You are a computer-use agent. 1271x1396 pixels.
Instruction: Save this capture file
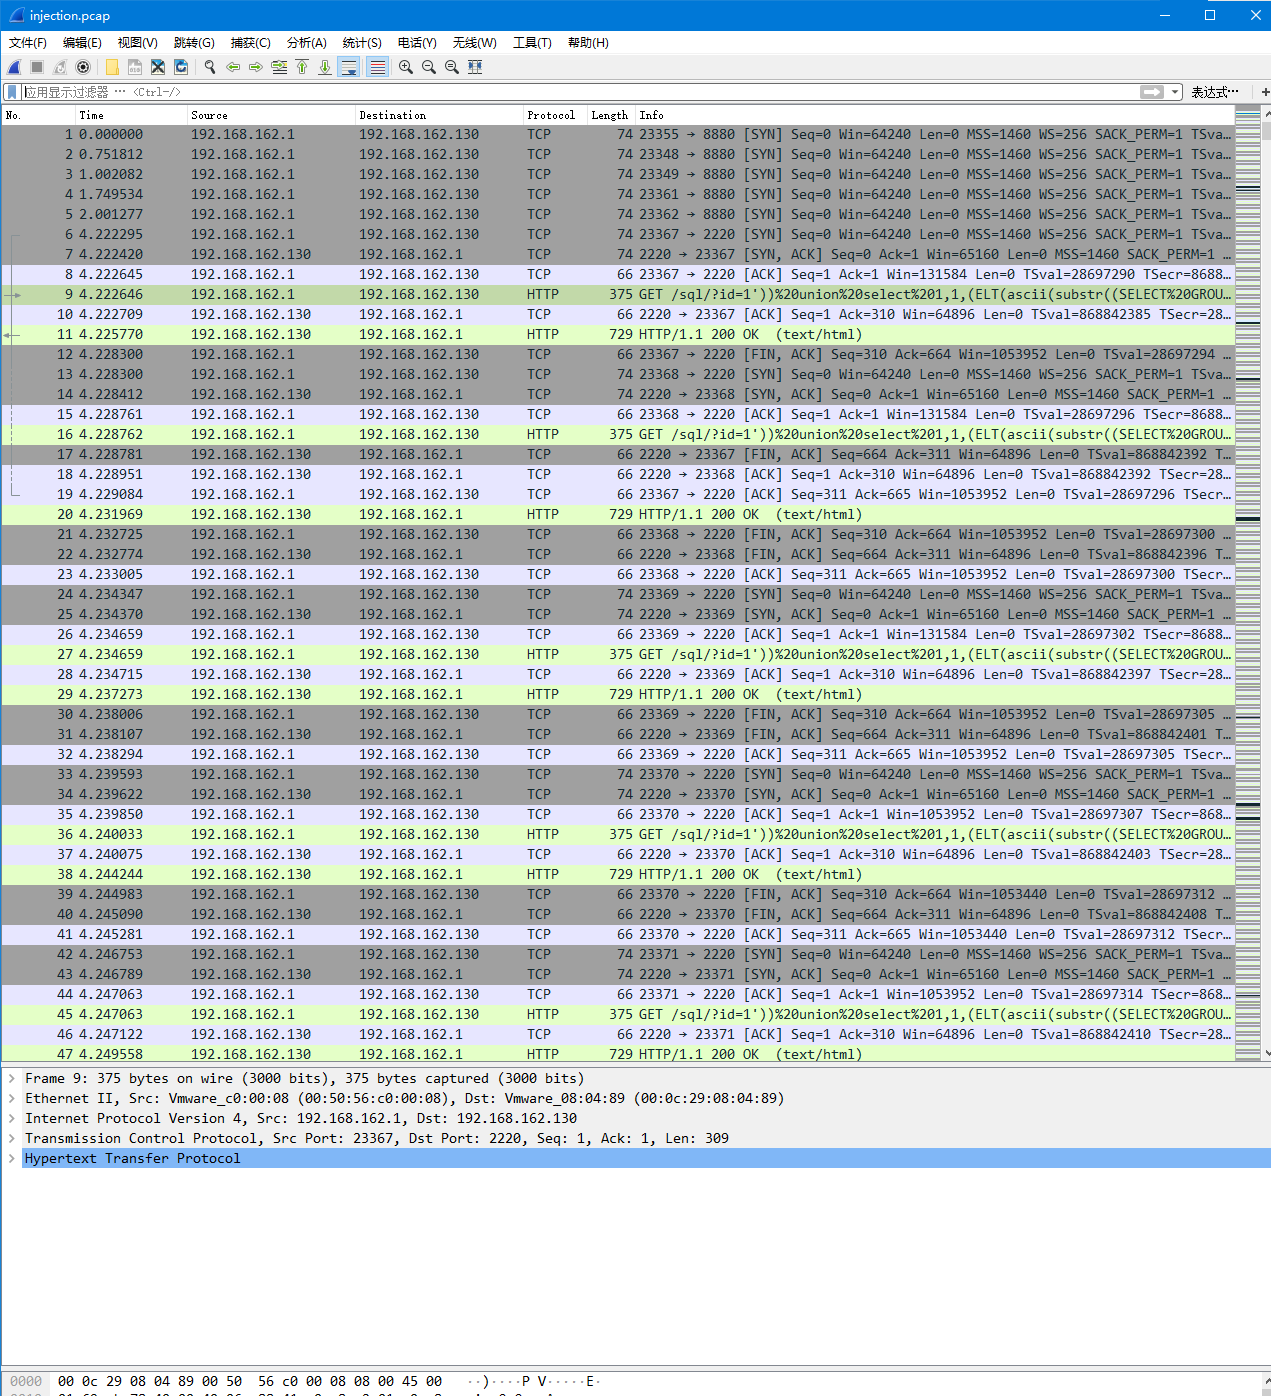pos(135,67)
